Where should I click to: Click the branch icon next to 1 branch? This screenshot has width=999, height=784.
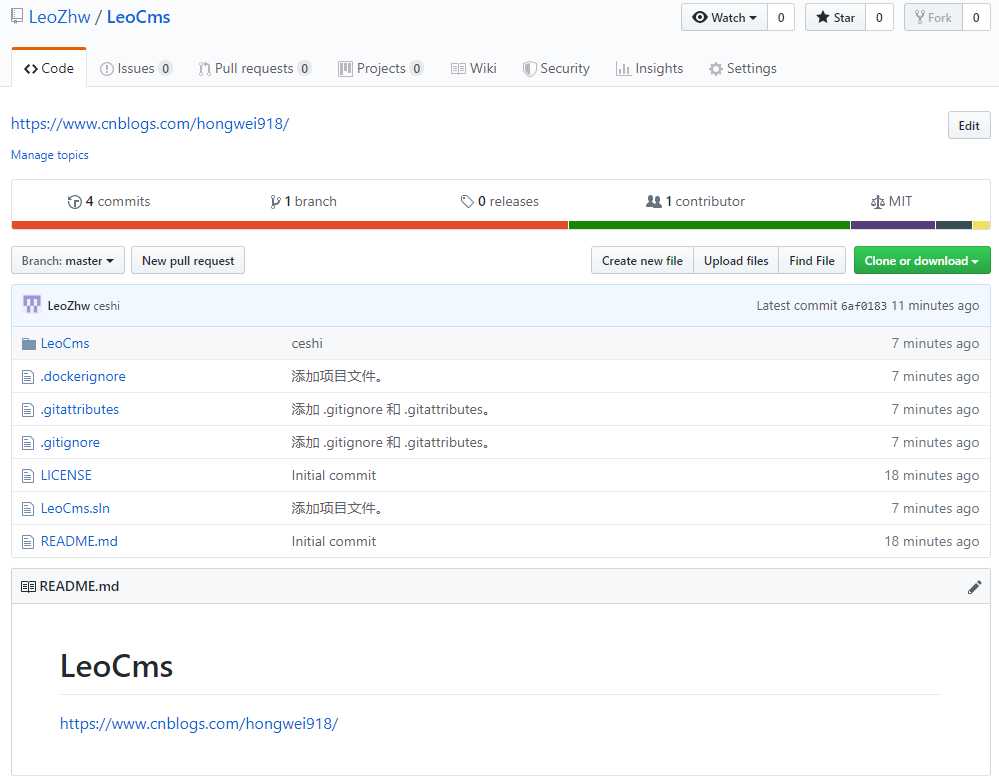point(275,202)
